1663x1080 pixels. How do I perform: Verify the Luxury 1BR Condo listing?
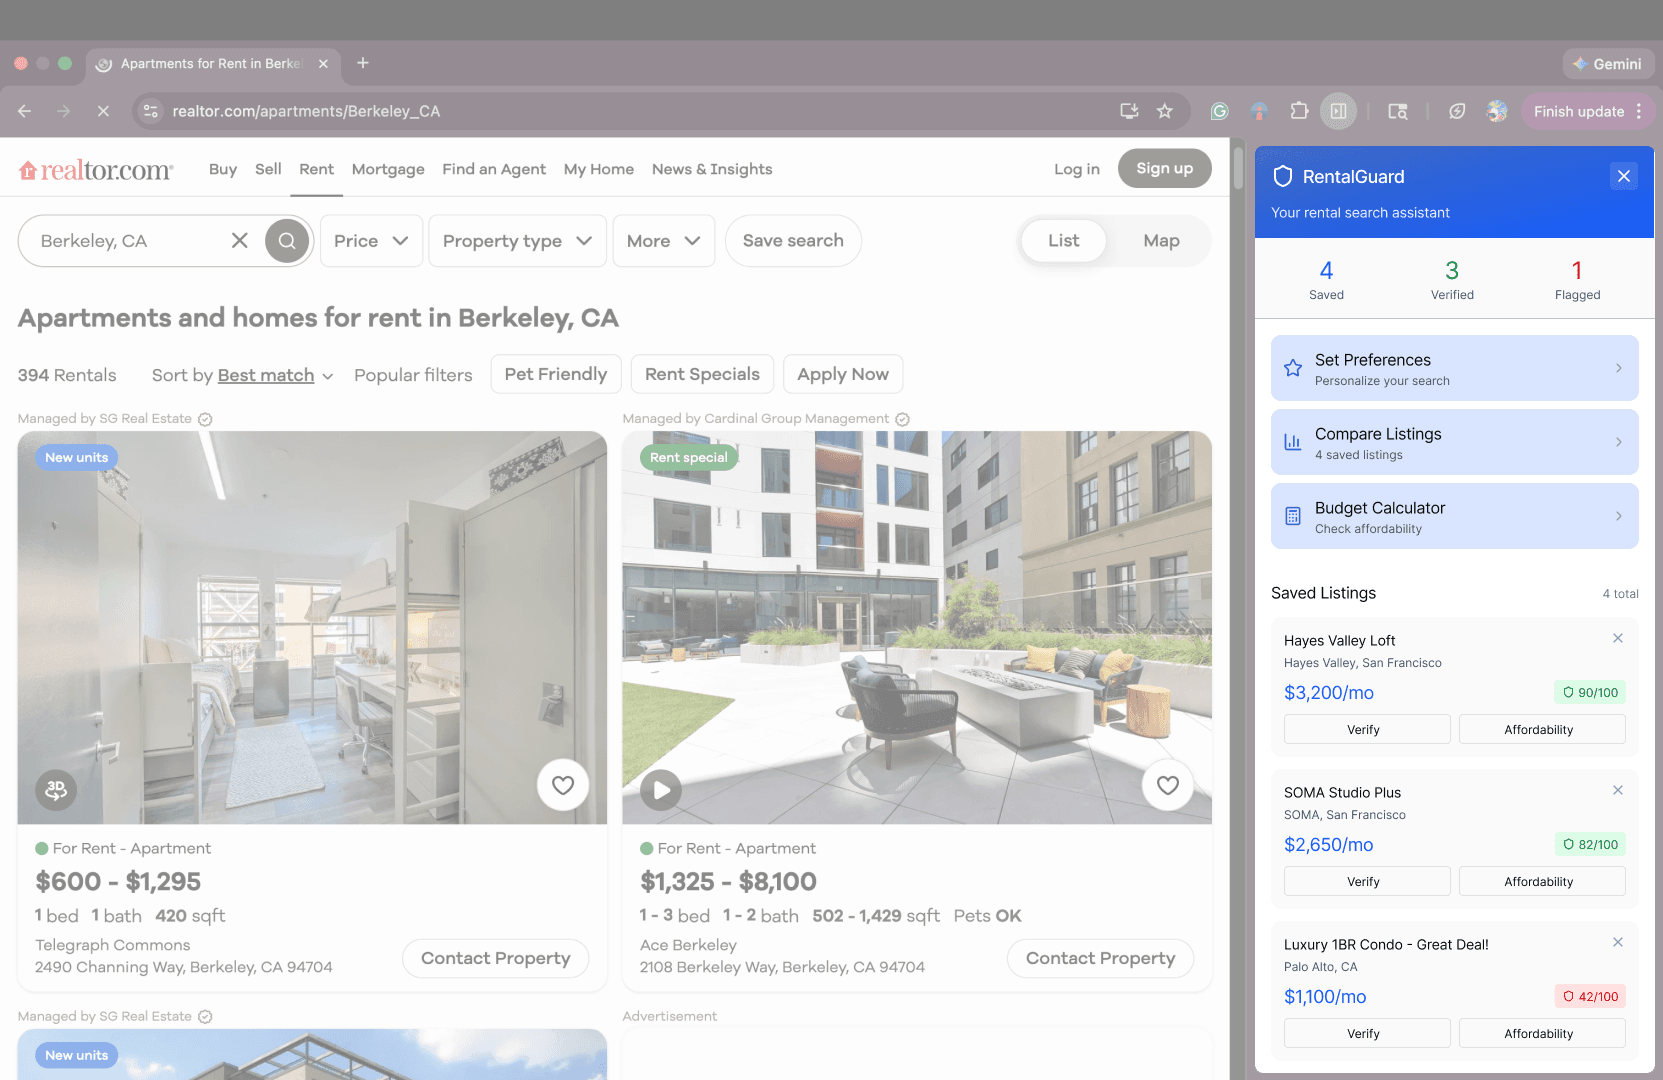[x=1367, y=1033]
